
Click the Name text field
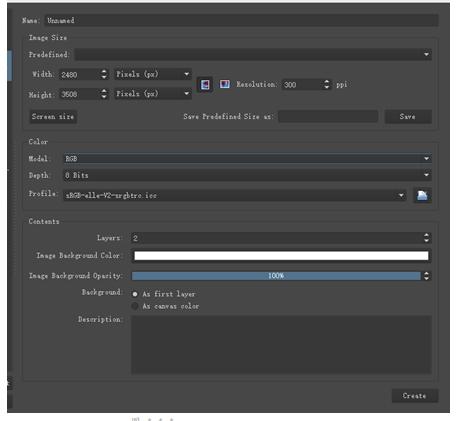(241, 20)
